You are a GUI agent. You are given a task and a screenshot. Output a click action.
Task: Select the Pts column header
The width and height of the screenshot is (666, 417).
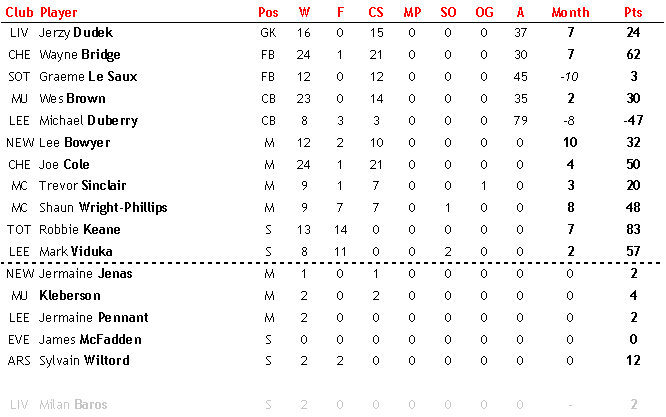click(633, 12)
